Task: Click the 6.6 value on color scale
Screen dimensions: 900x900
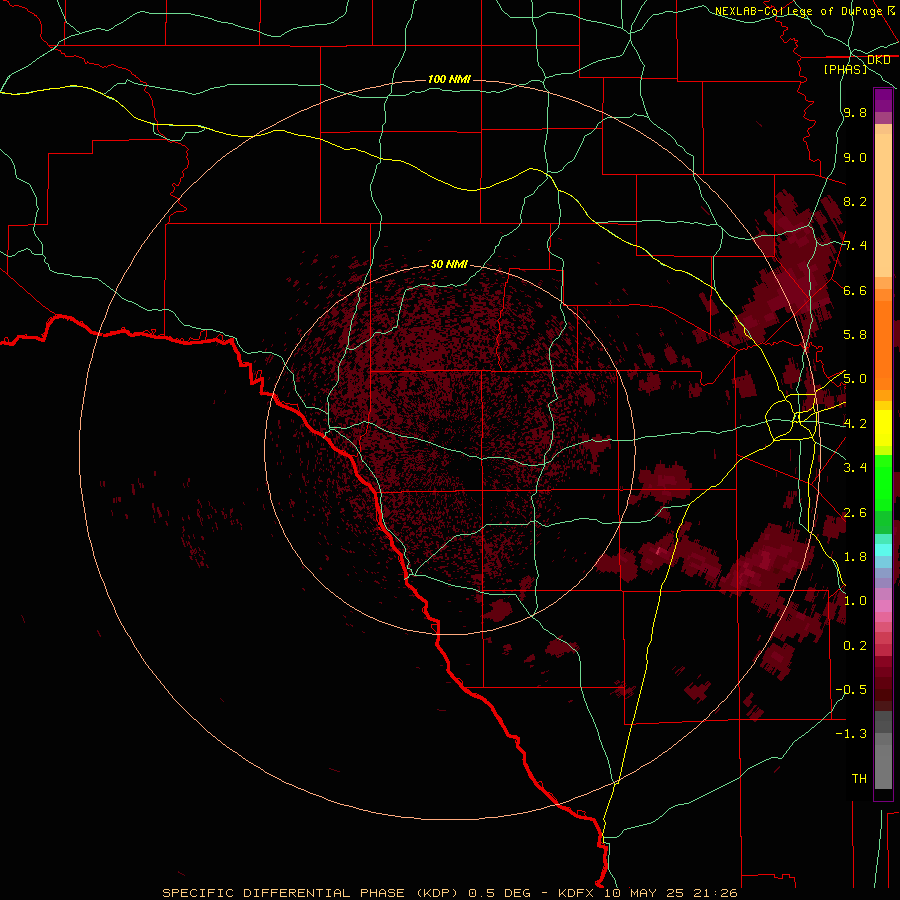Action: 855,290
